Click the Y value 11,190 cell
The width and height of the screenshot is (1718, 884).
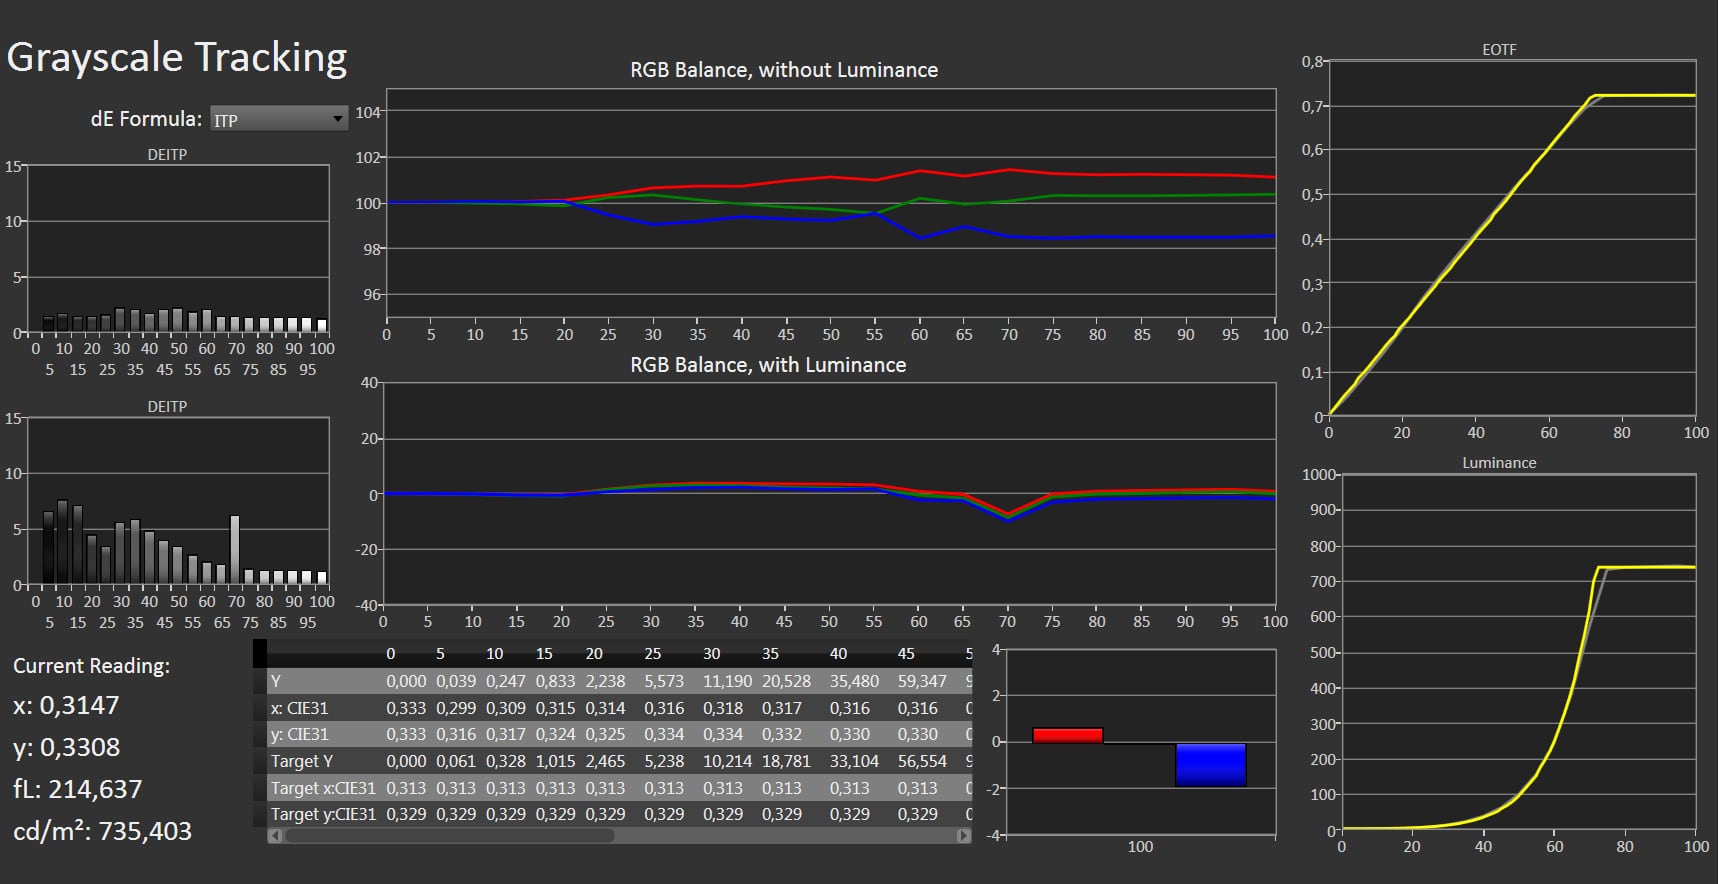(727, 681)
